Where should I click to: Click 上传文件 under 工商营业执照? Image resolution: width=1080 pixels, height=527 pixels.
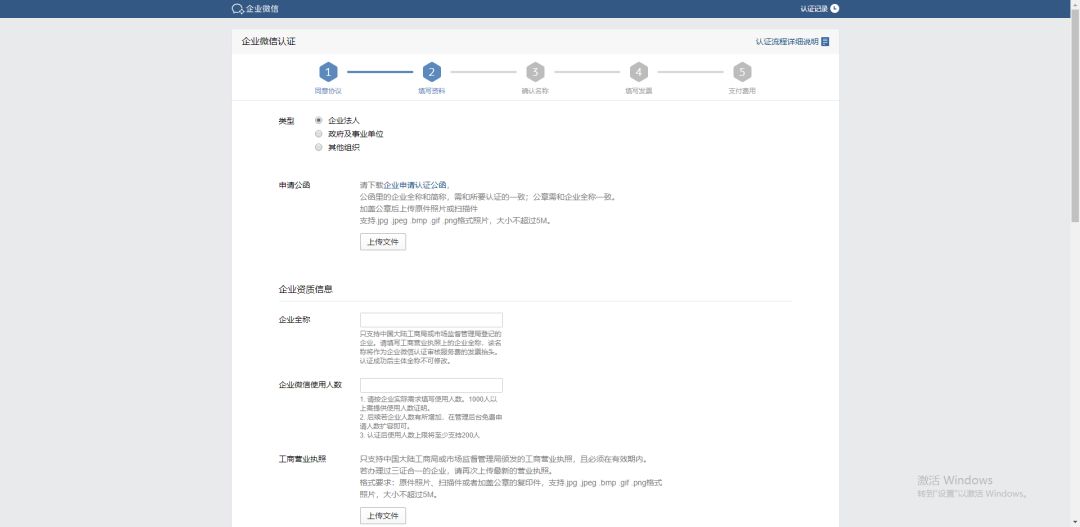383,516
